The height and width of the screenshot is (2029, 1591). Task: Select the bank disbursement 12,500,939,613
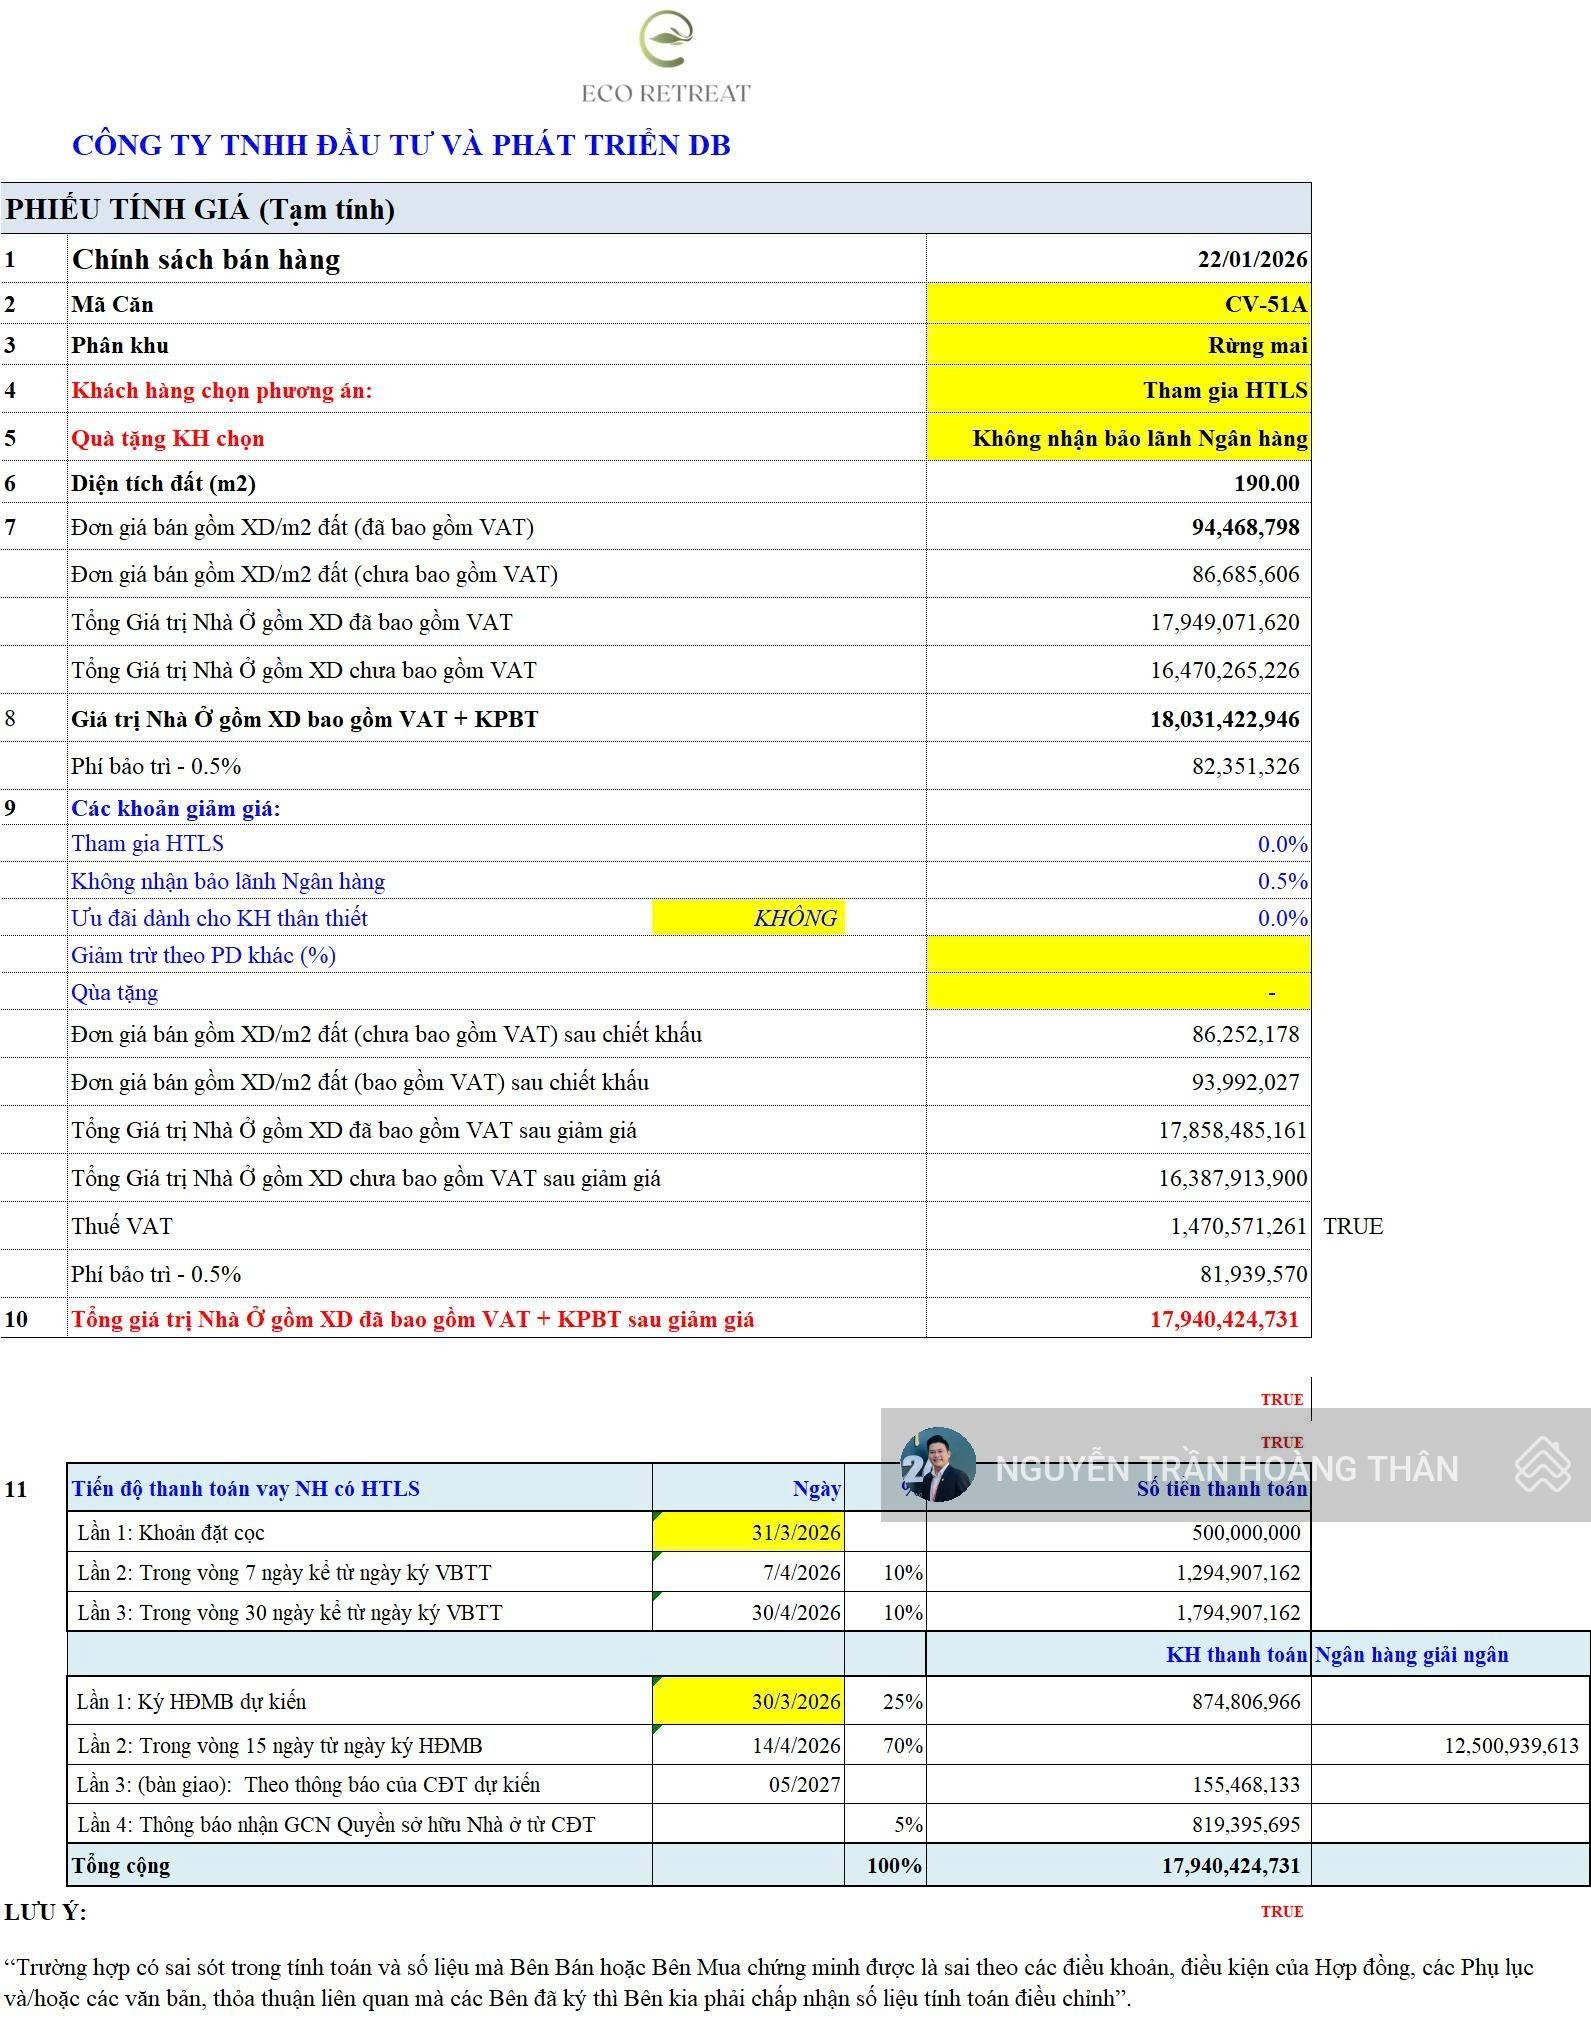coord(1511,1745)
